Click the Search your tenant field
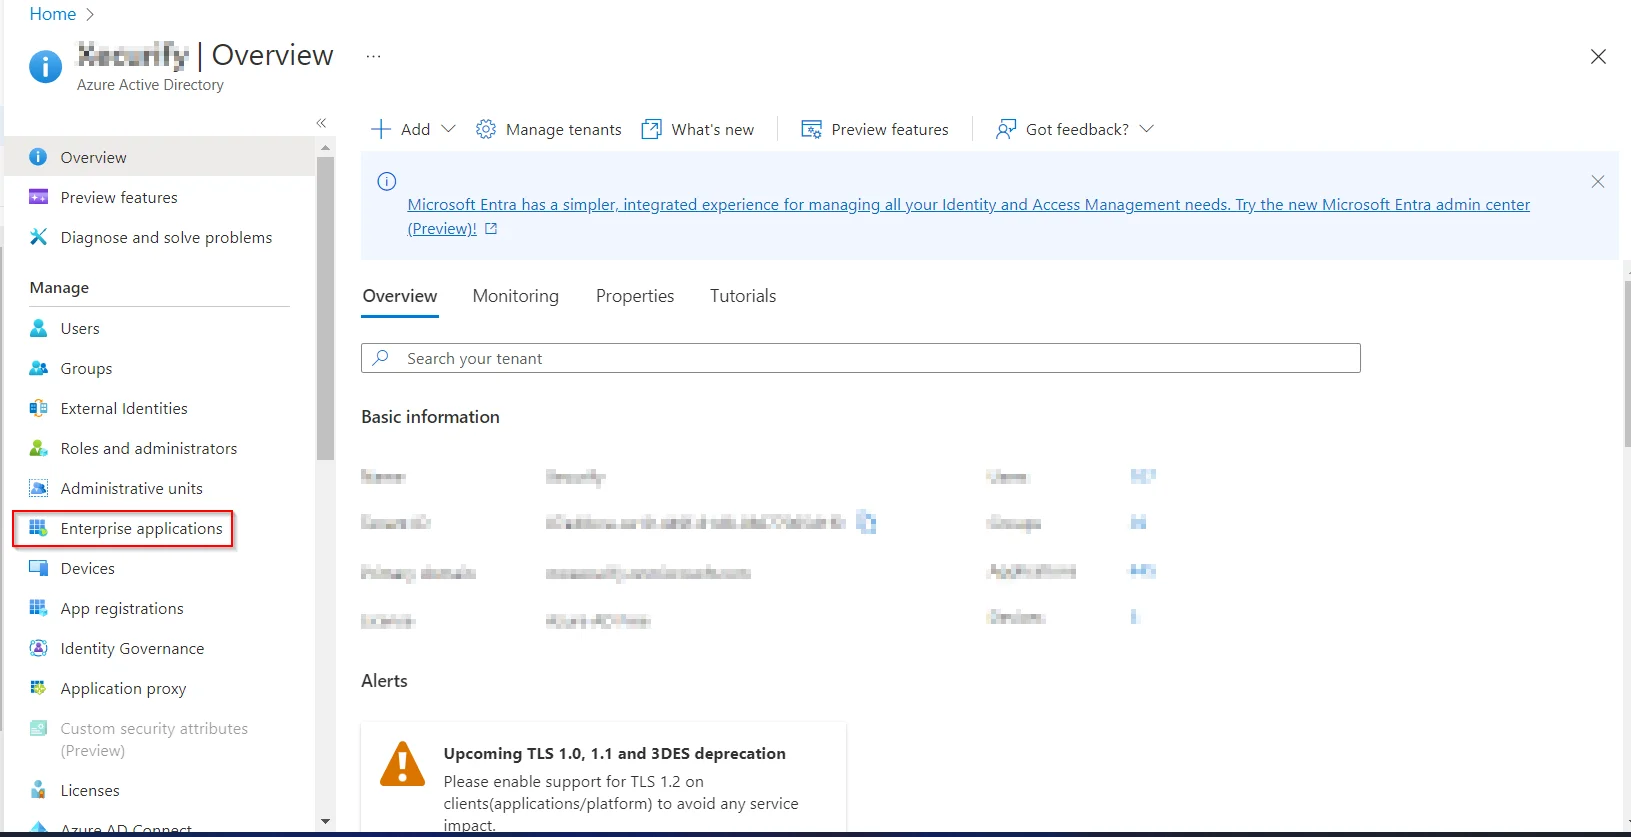The width and height of the screenshot is (1631, 837). pyautogui.click(x=861, y=358)
